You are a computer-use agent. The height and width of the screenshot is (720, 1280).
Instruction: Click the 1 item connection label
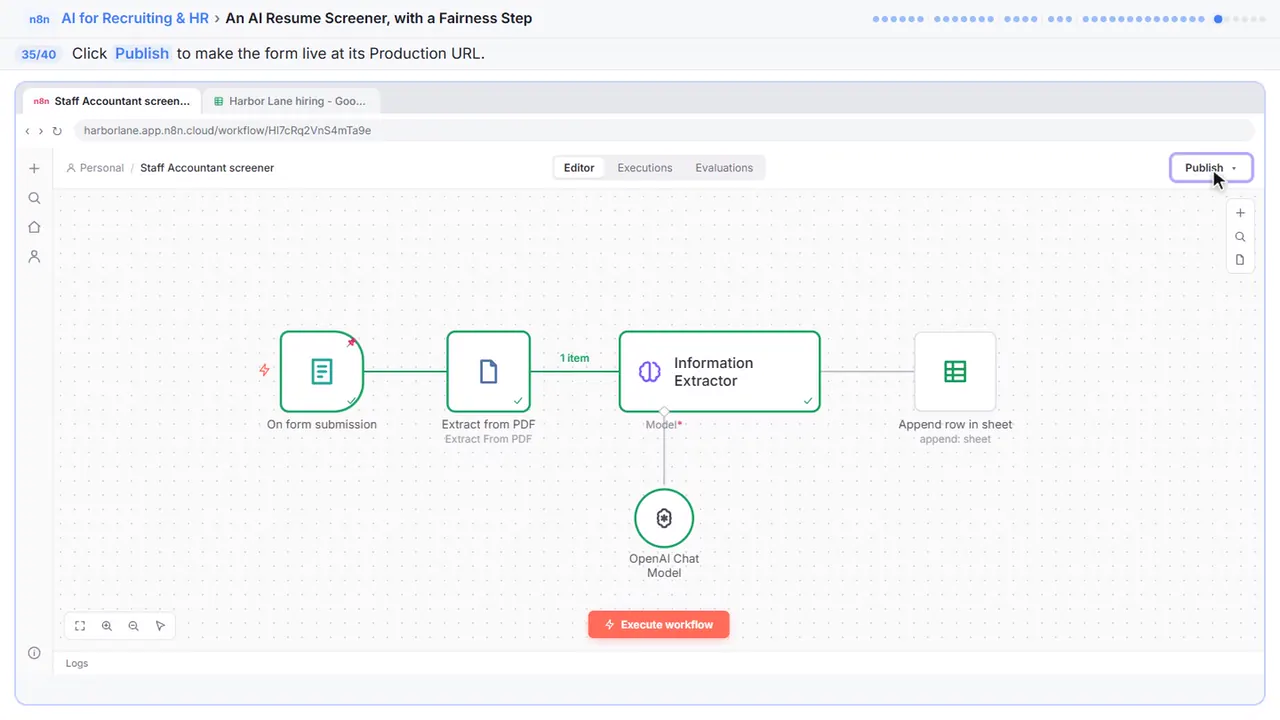coord(574,358)
